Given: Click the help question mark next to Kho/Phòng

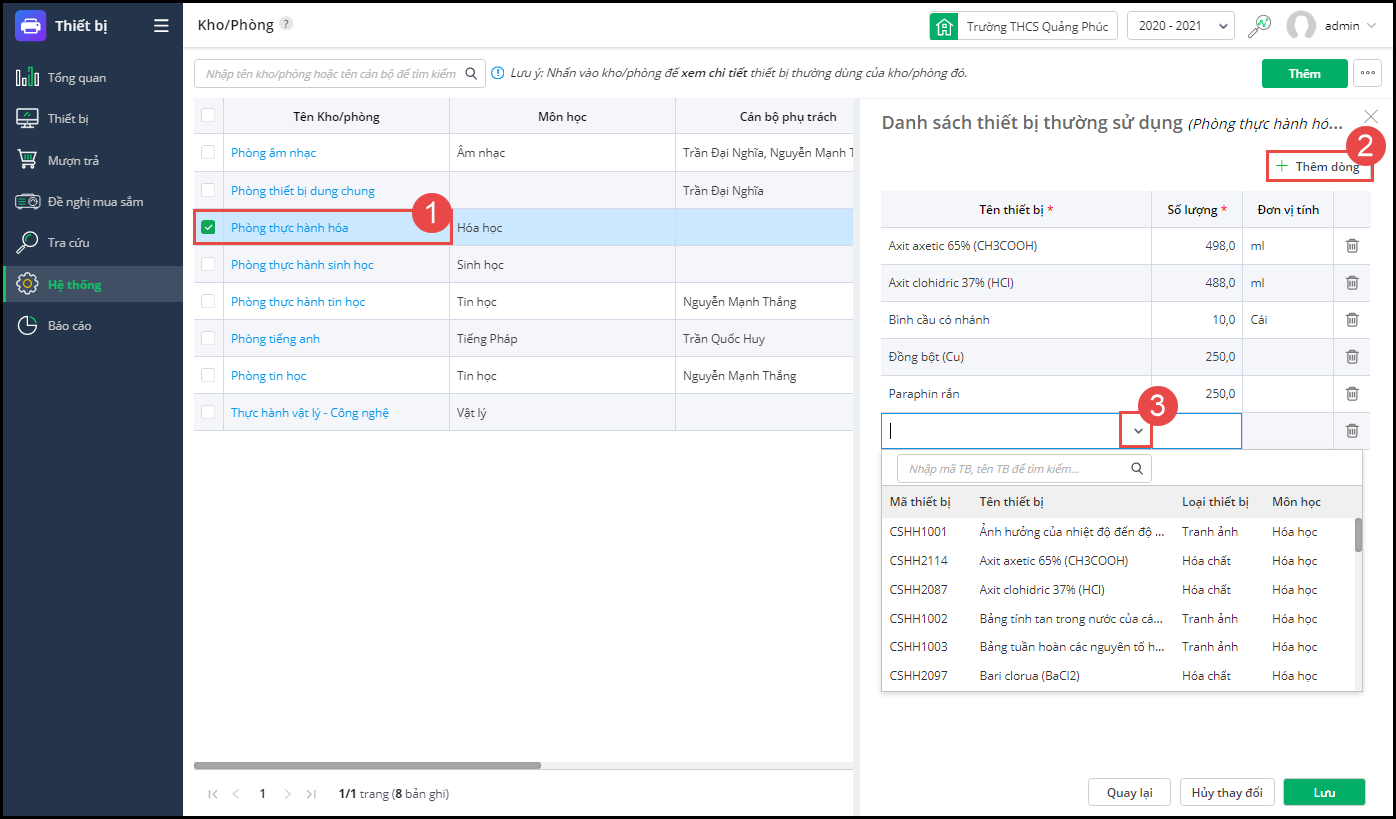Looking at the screenshot, I should [287, 24].
